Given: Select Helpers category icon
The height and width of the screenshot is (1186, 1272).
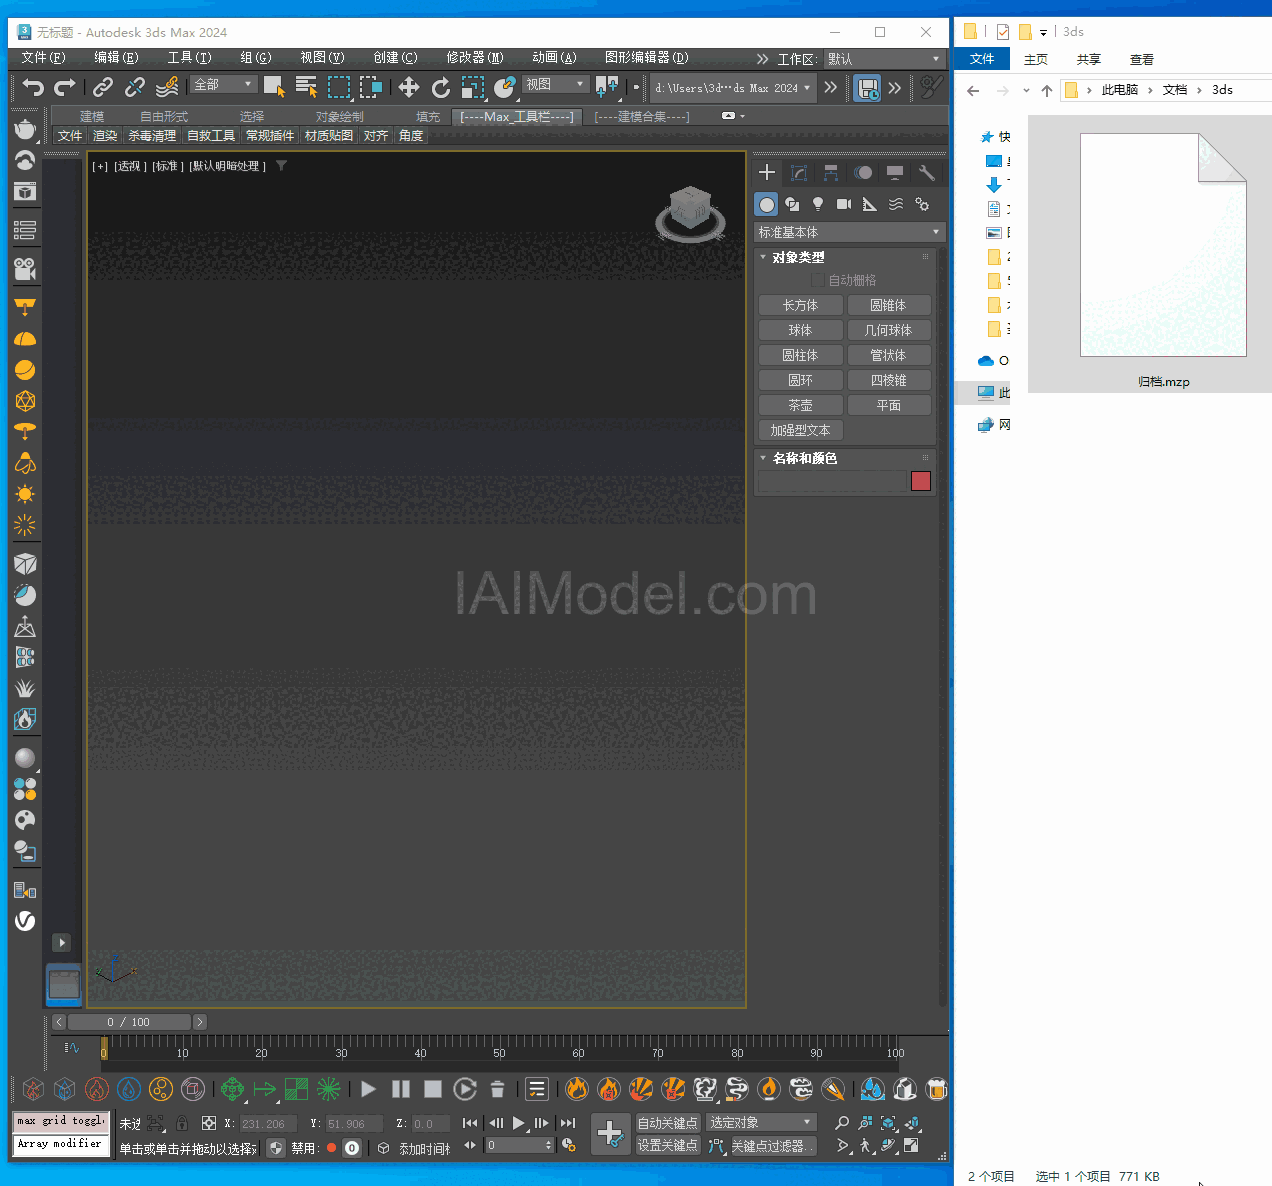Looking at the screenshot, I should (x=870, y=204).
